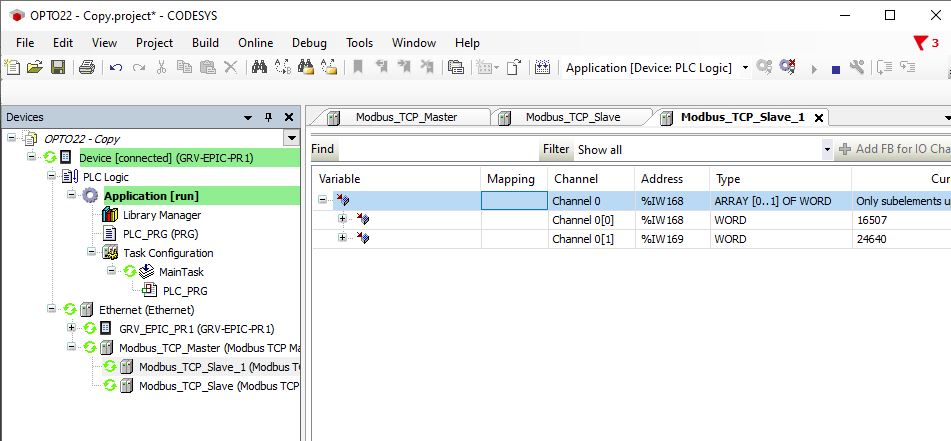Expand the GRV_EPIC_PR1 node

point(72,328)
